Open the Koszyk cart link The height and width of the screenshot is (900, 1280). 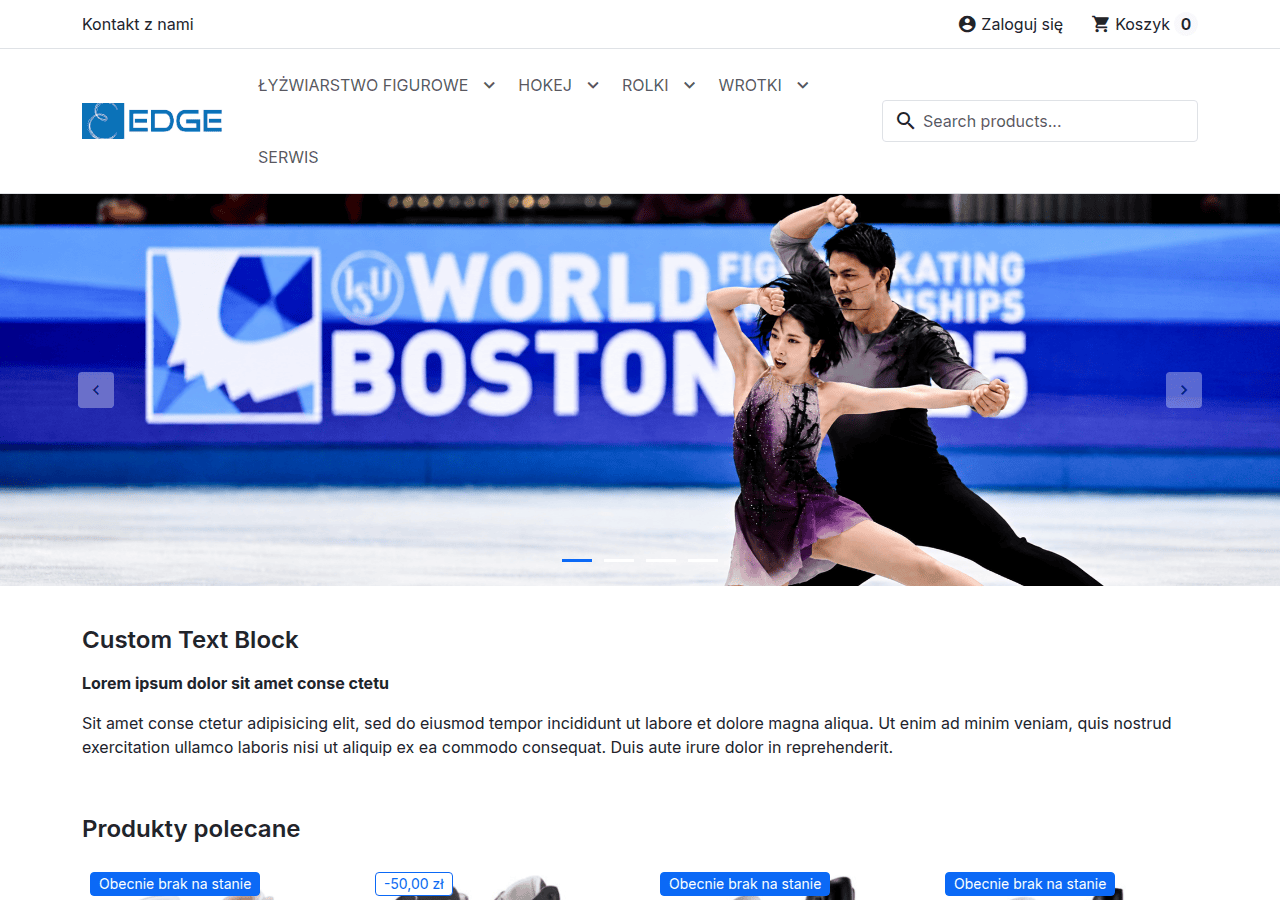[x=1142, y=24]
